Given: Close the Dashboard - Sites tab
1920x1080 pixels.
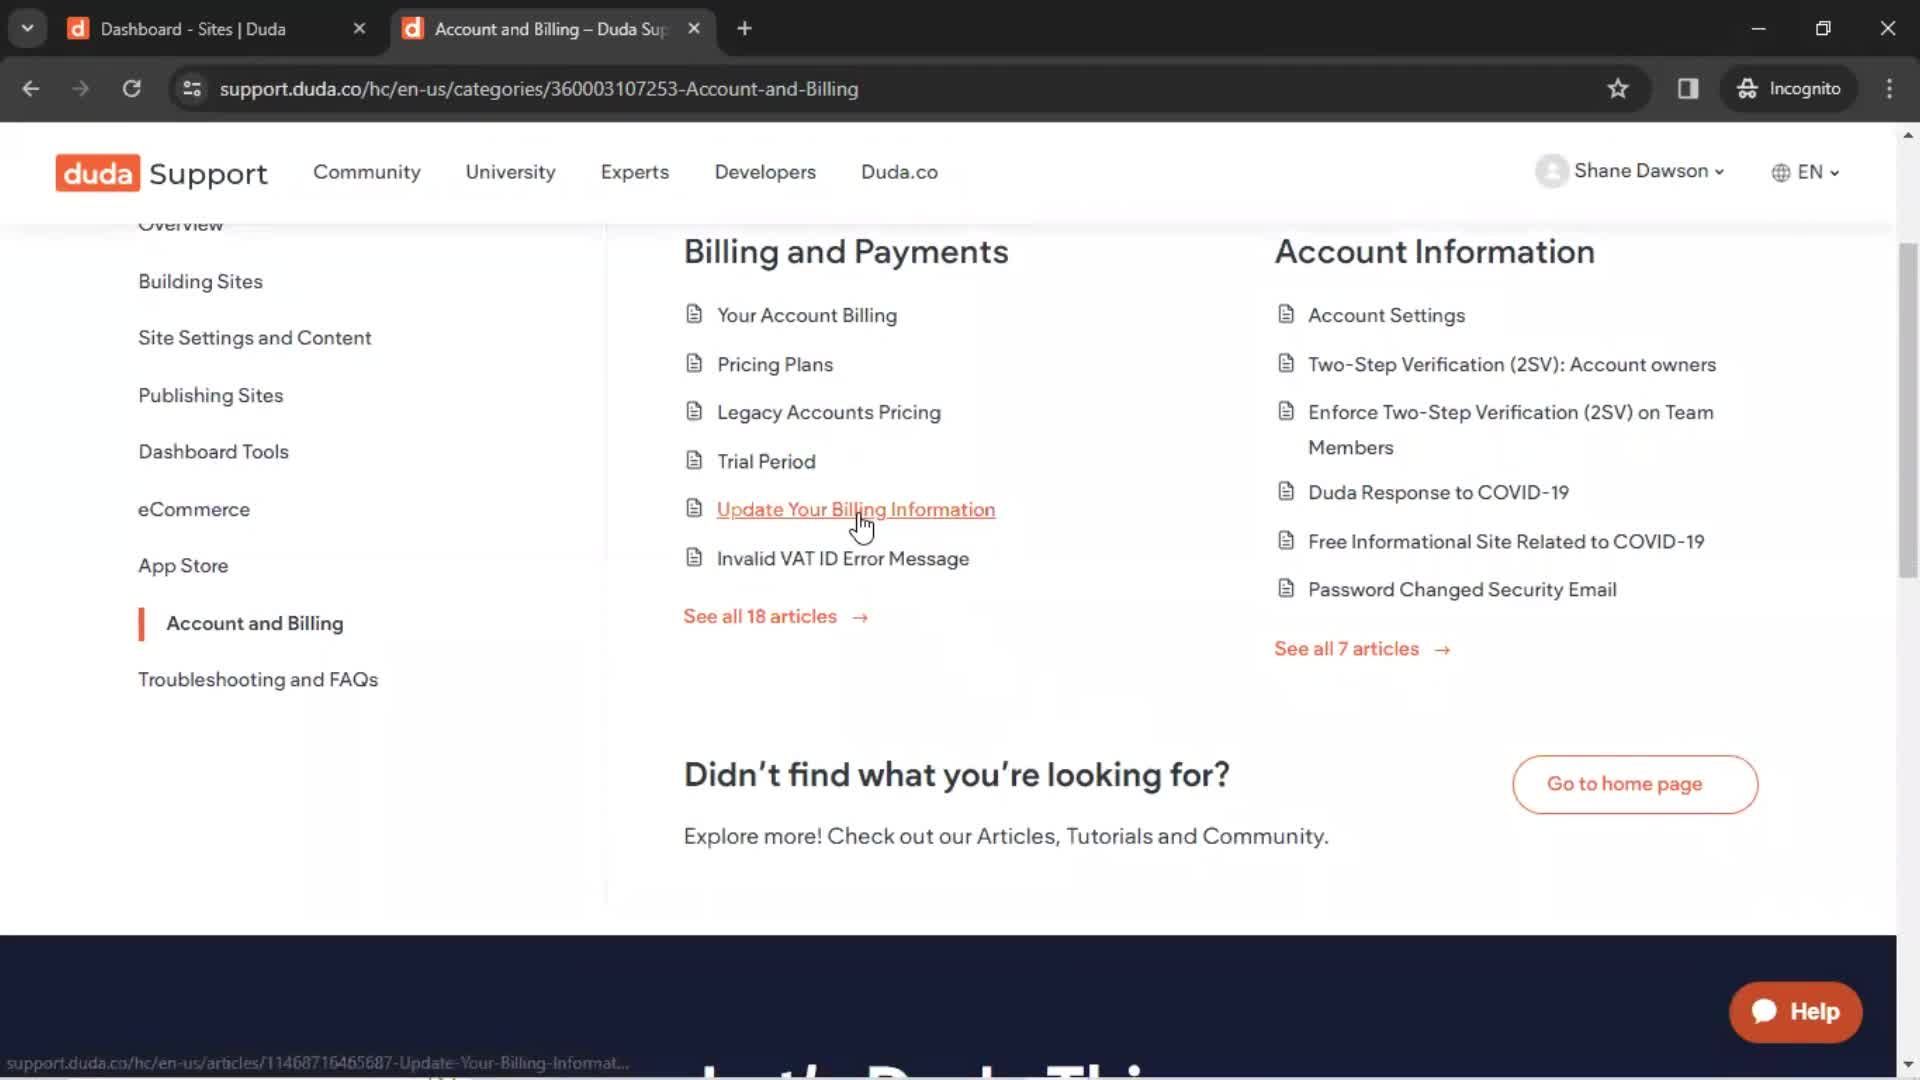Looking at the screenshot, I should (359, 29).
